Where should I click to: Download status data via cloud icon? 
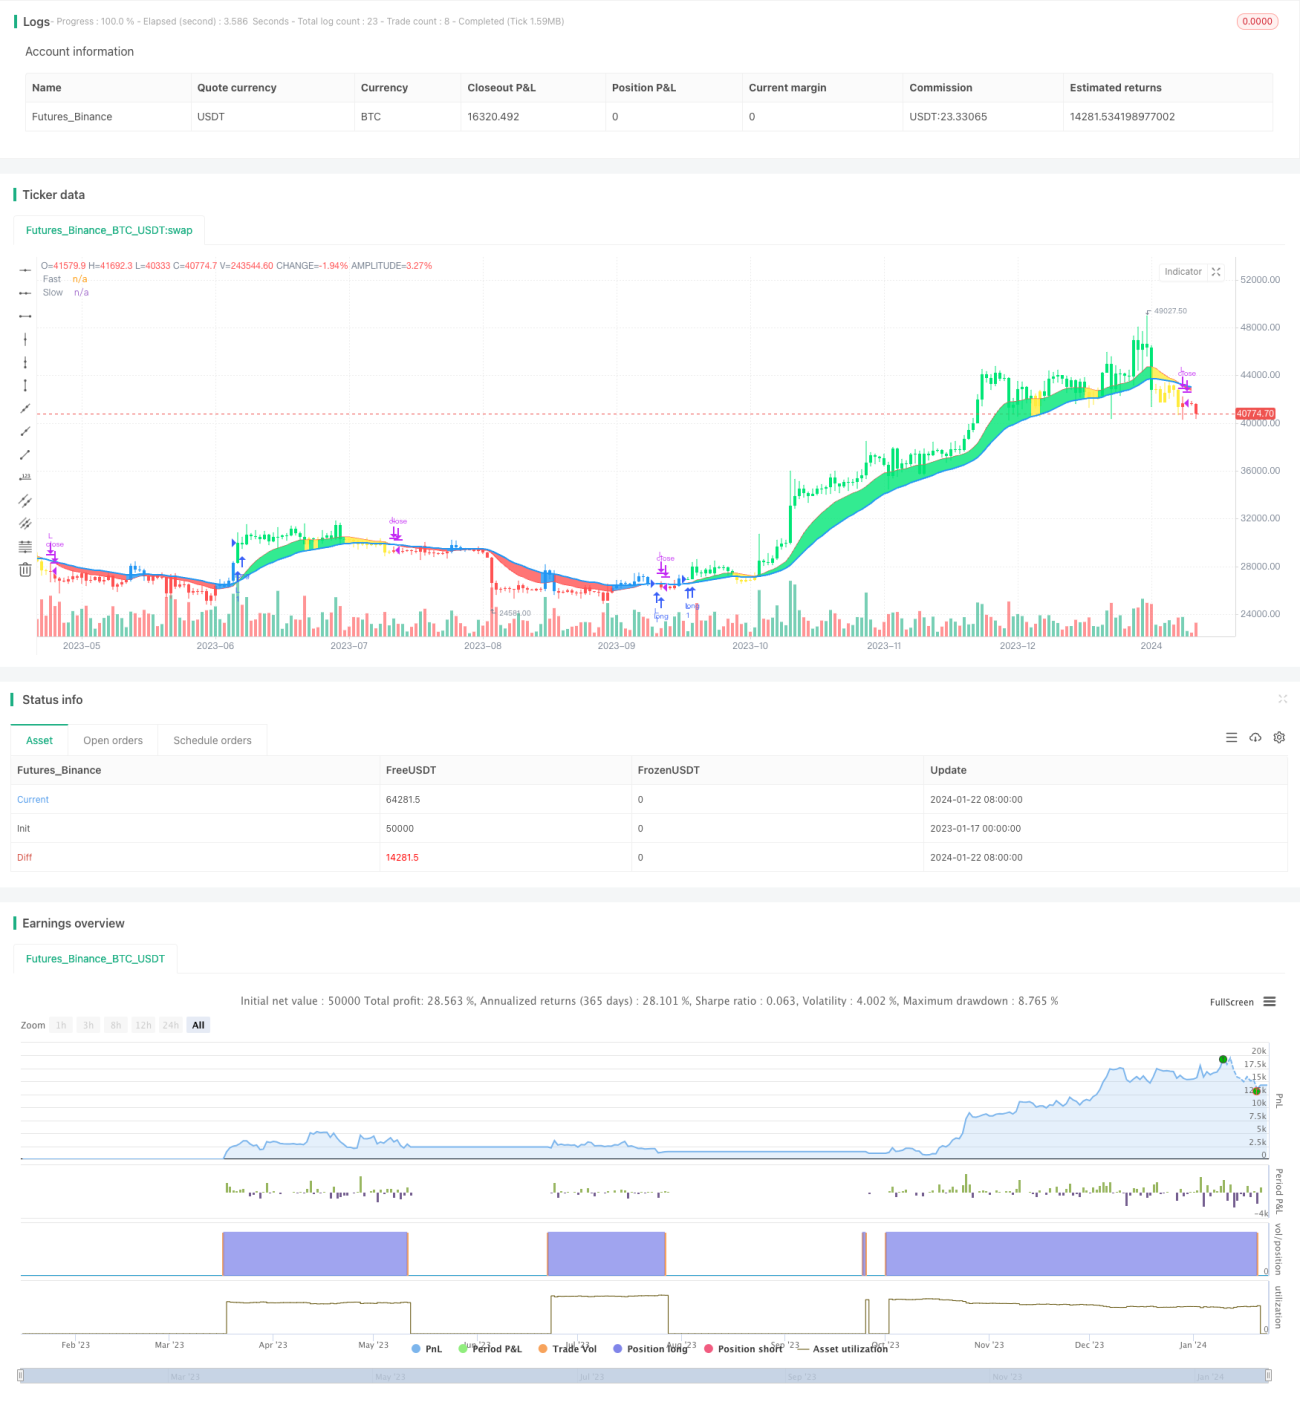pos(1255,737)
